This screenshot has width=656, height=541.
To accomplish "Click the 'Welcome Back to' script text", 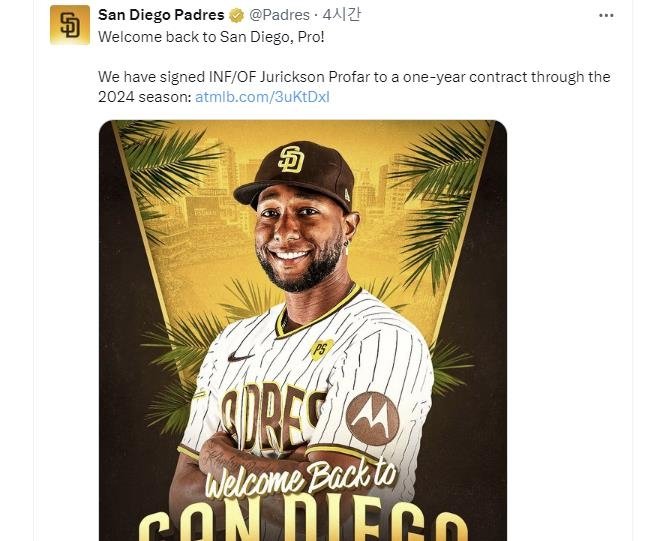I will (300, 480).
